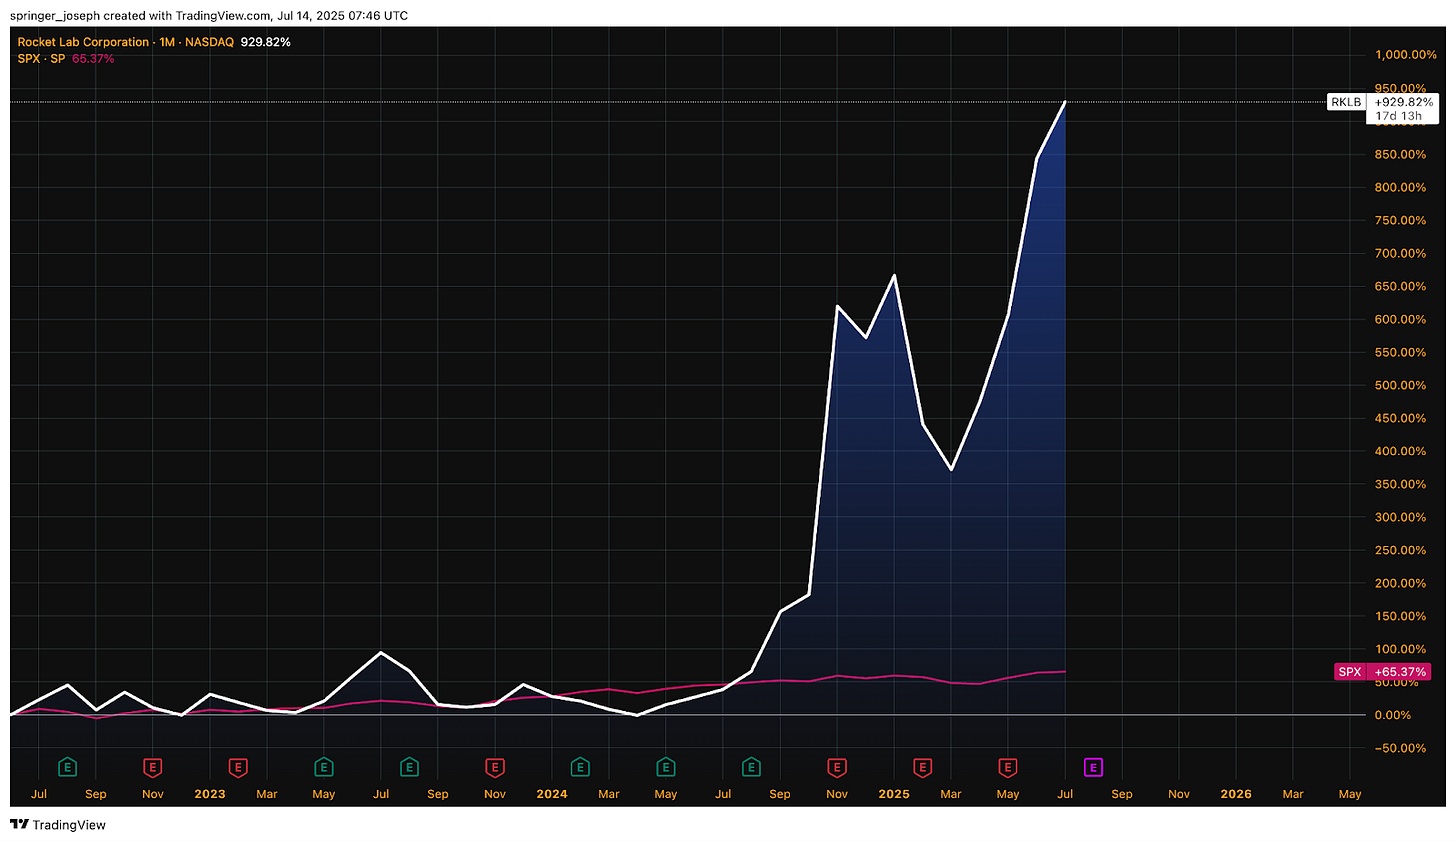Click the 500.00% axis value

pyautogui.click(x=1401, y=385)
